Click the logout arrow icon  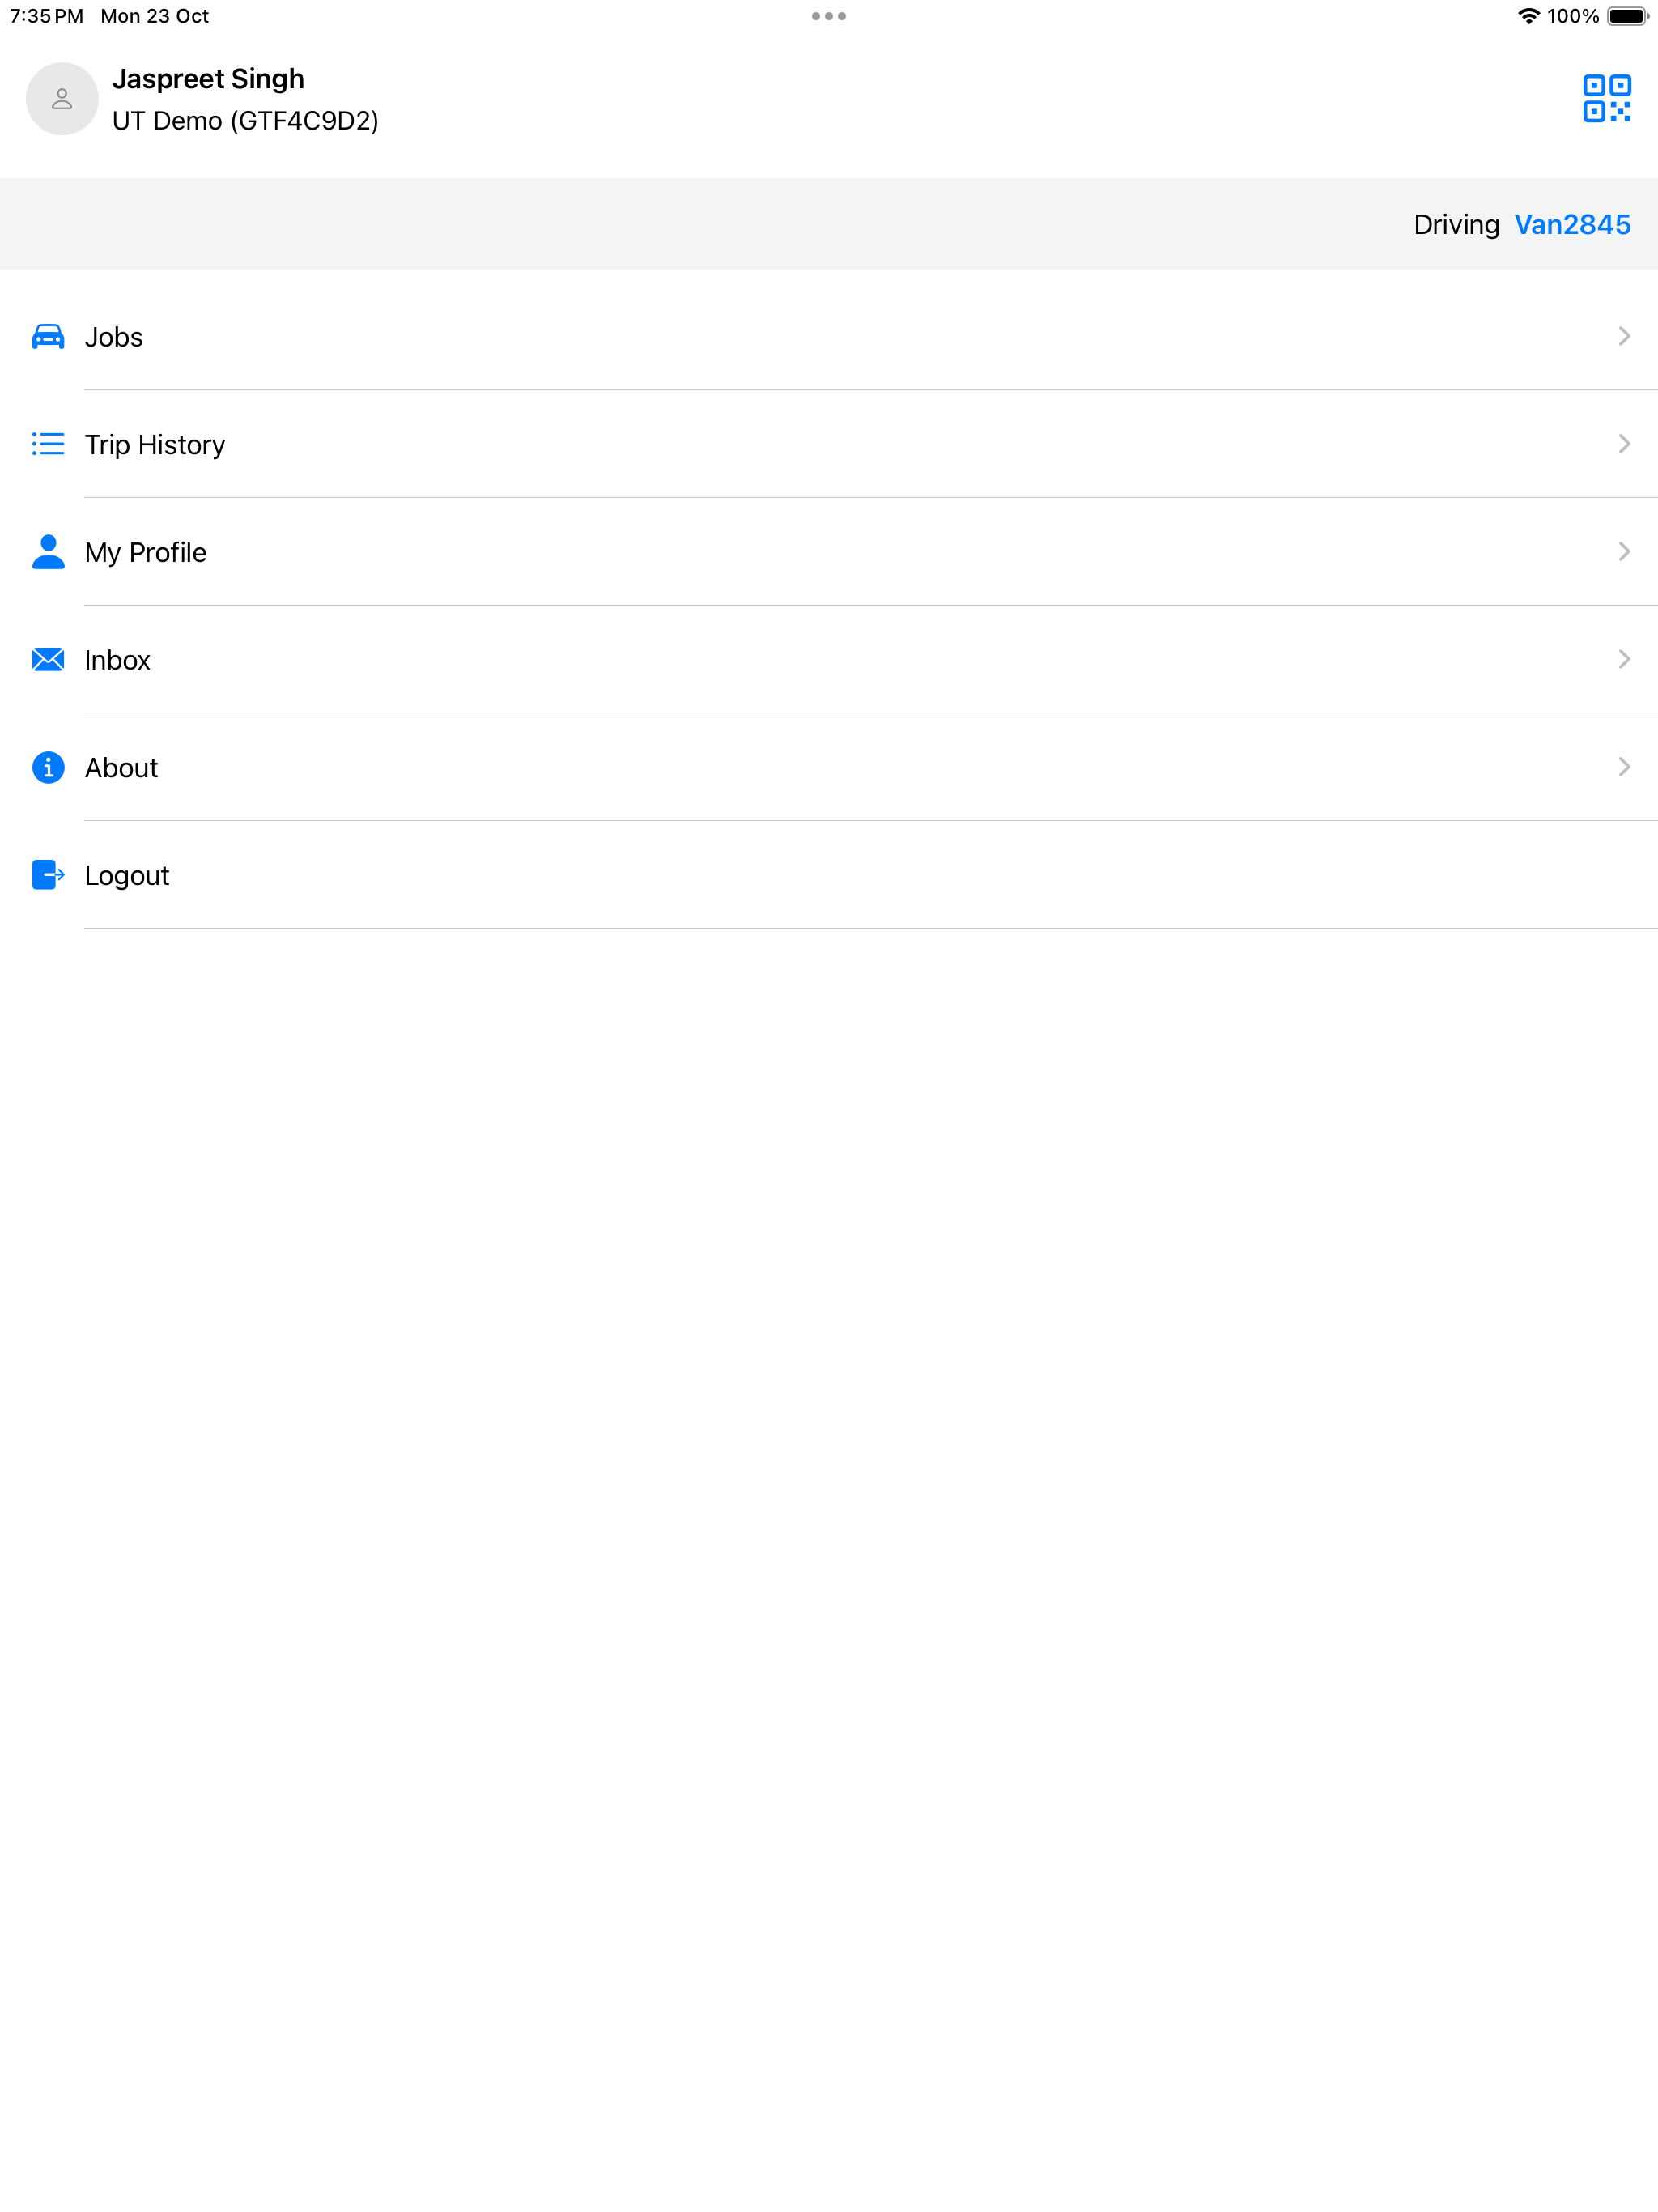coord(48,875)
